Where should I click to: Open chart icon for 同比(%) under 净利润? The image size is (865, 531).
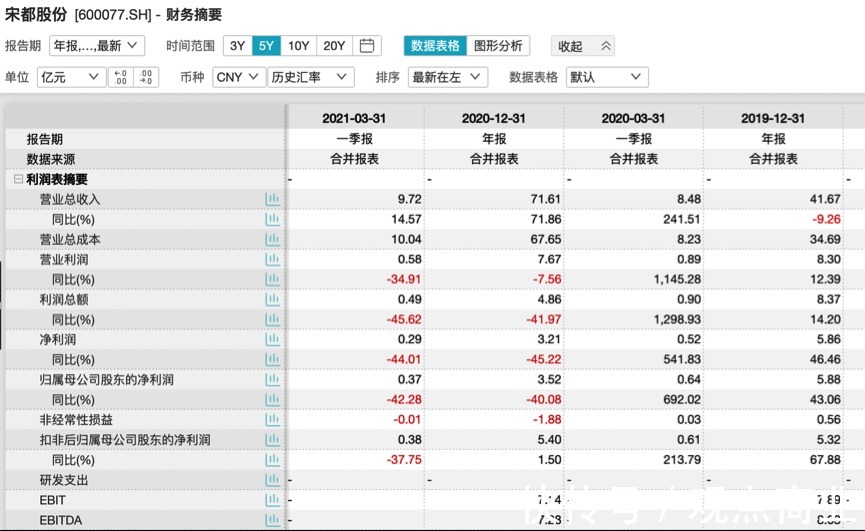tap(273, 360)
